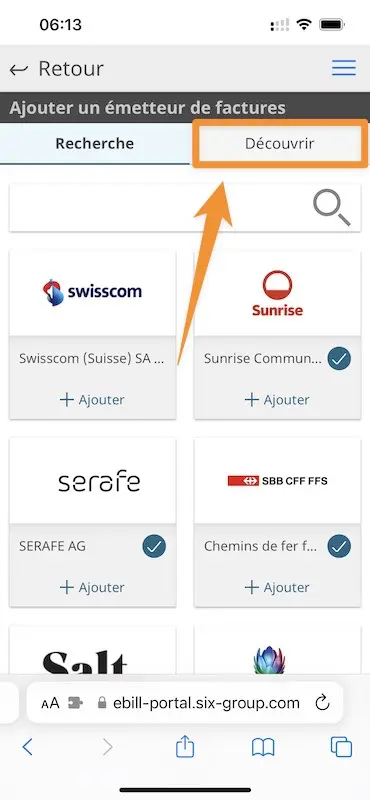The height and width of the screenshot is (800, 370).
Task: Open the hamburger menu icon
Action: point(343,68)
